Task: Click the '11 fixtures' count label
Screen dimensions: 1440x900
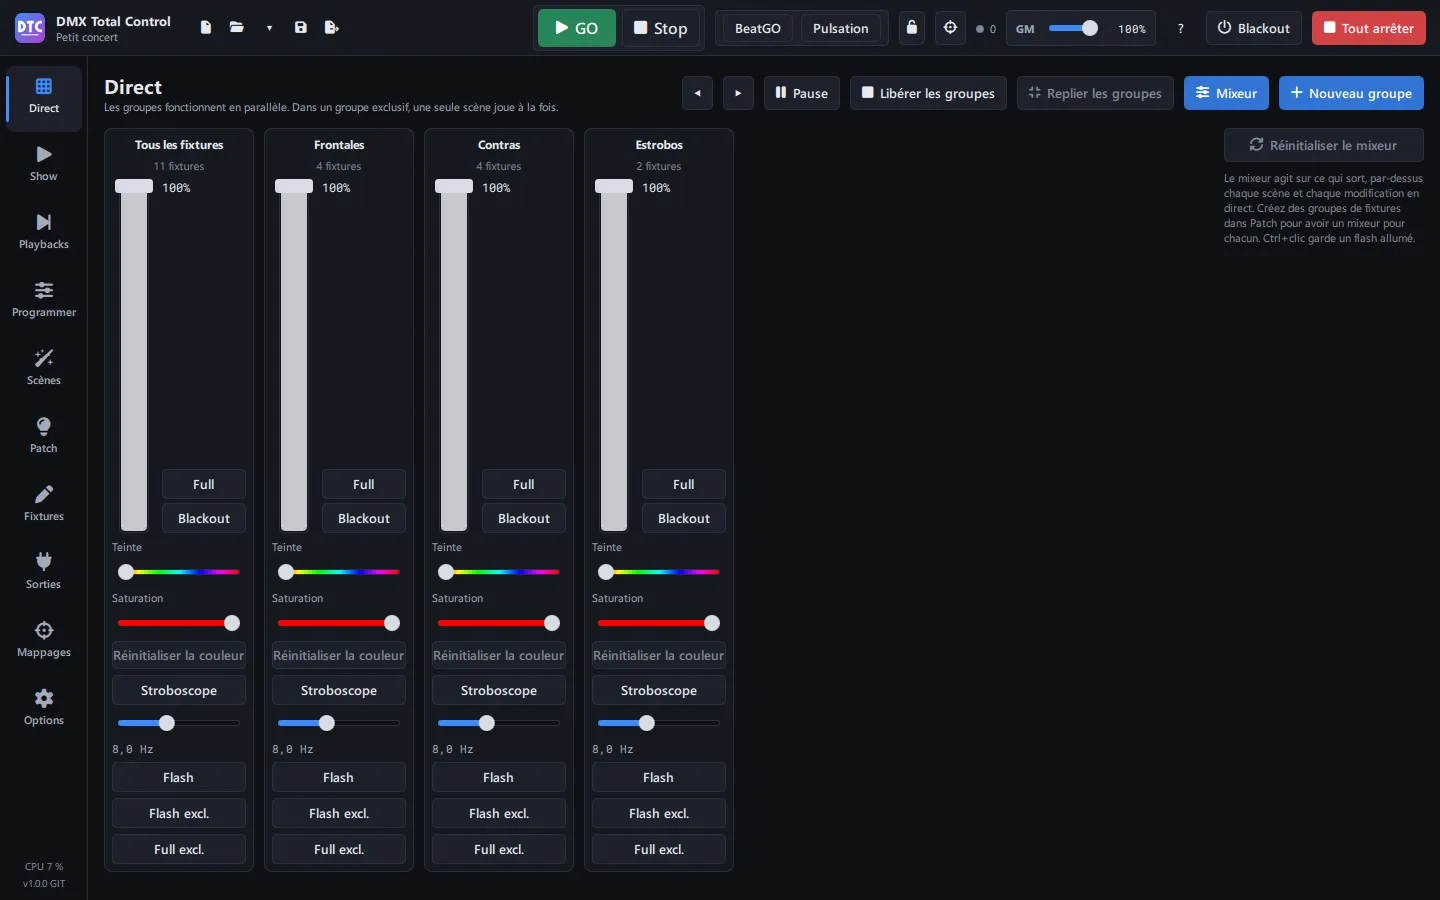Action: pos(179,166)
